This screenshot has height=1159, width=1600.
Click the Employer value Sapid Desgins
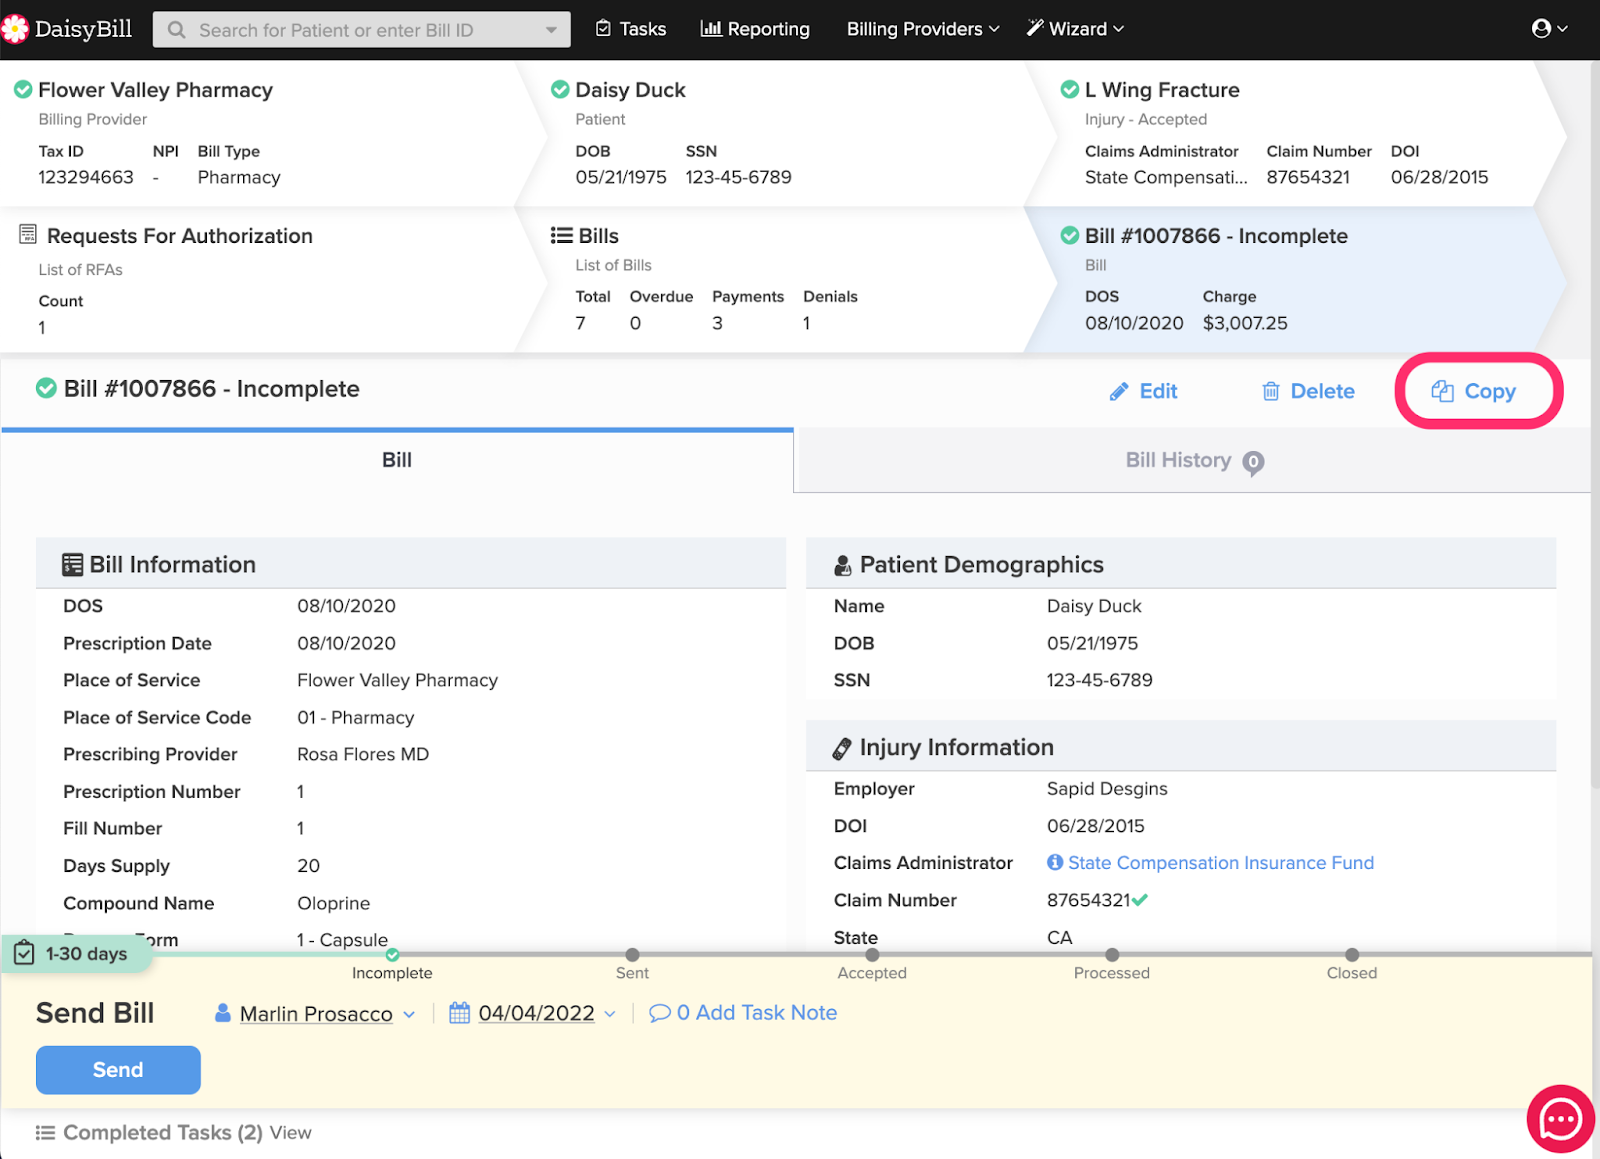1107,788
